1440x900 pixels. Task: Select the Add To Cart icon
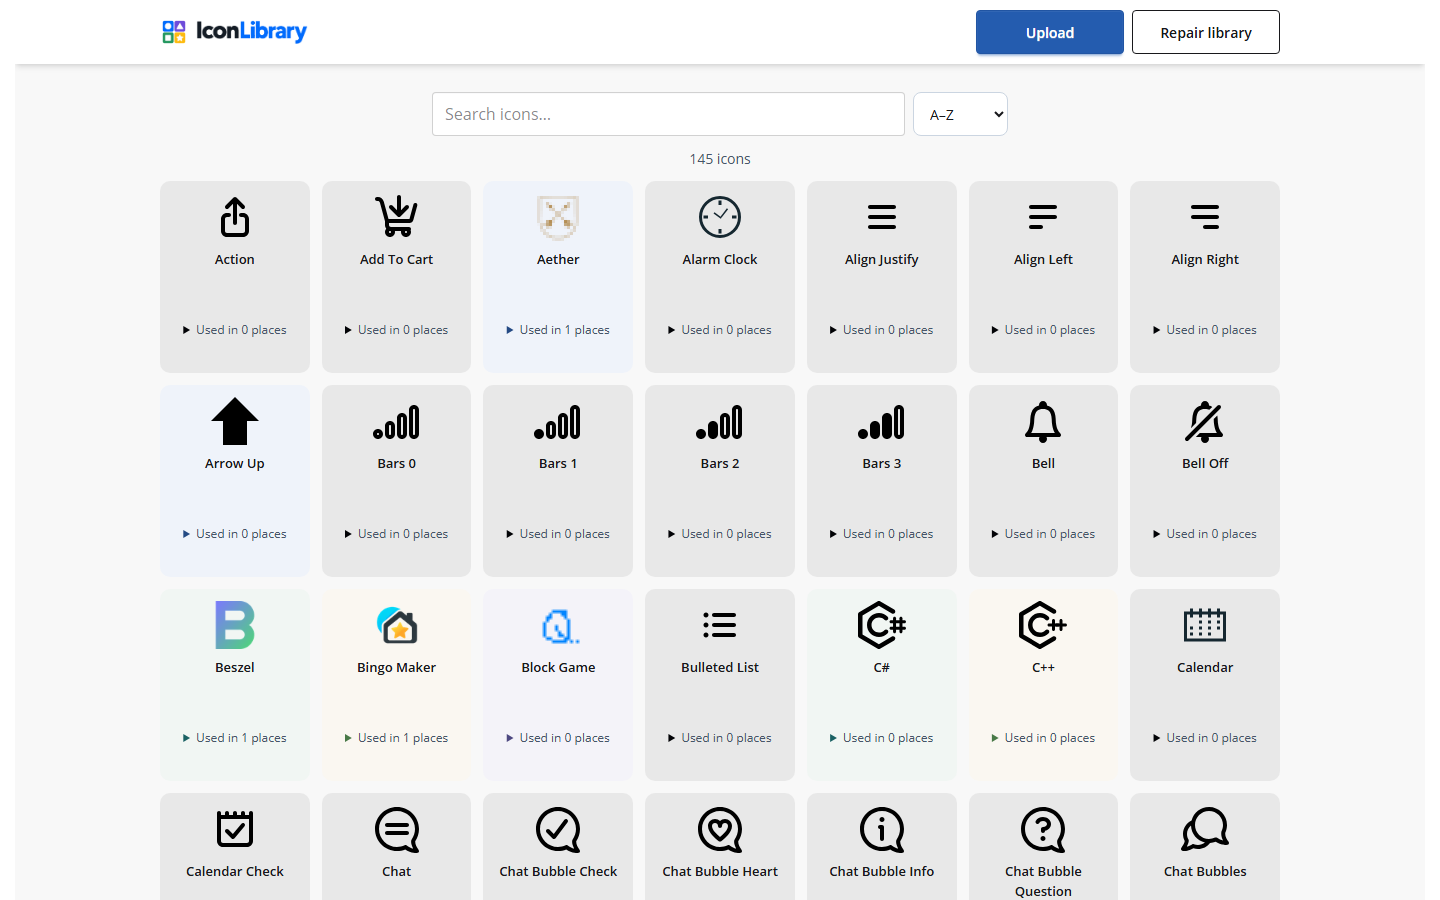point(397,217)
